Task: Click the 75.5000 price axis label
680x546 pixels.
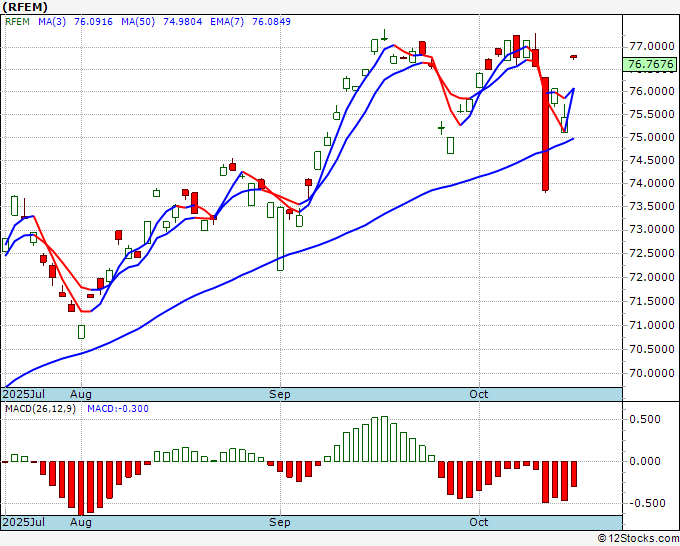Action: coord(652,114)
